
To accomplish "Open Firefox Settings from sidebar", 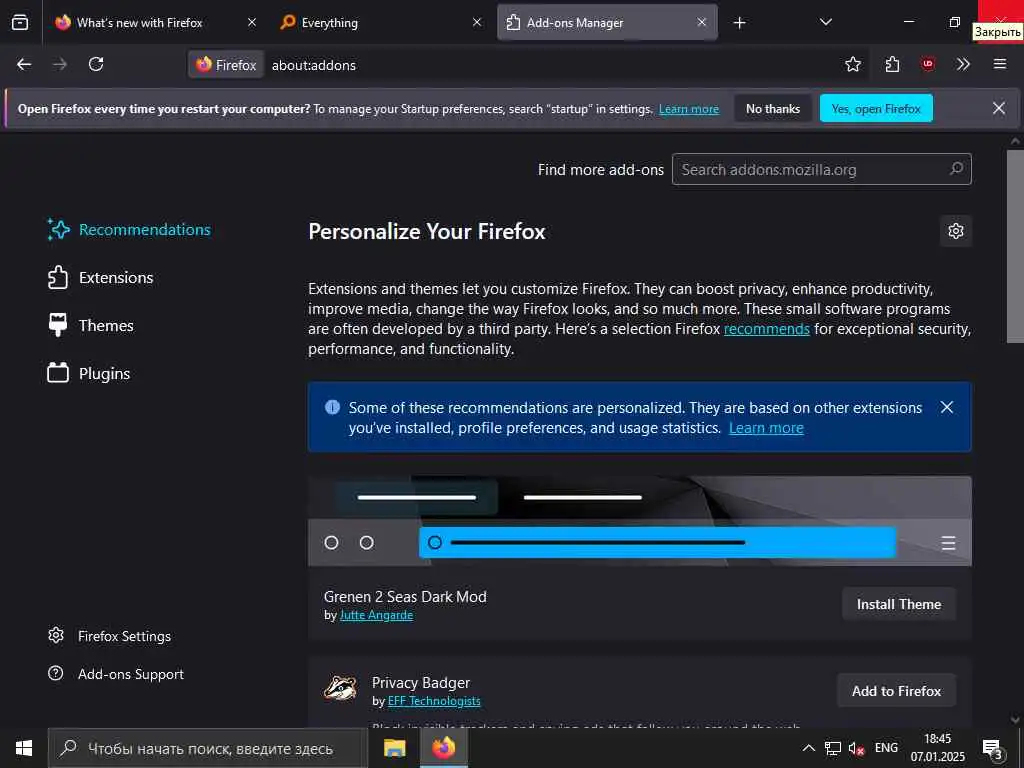I will (x=110, y=636).
